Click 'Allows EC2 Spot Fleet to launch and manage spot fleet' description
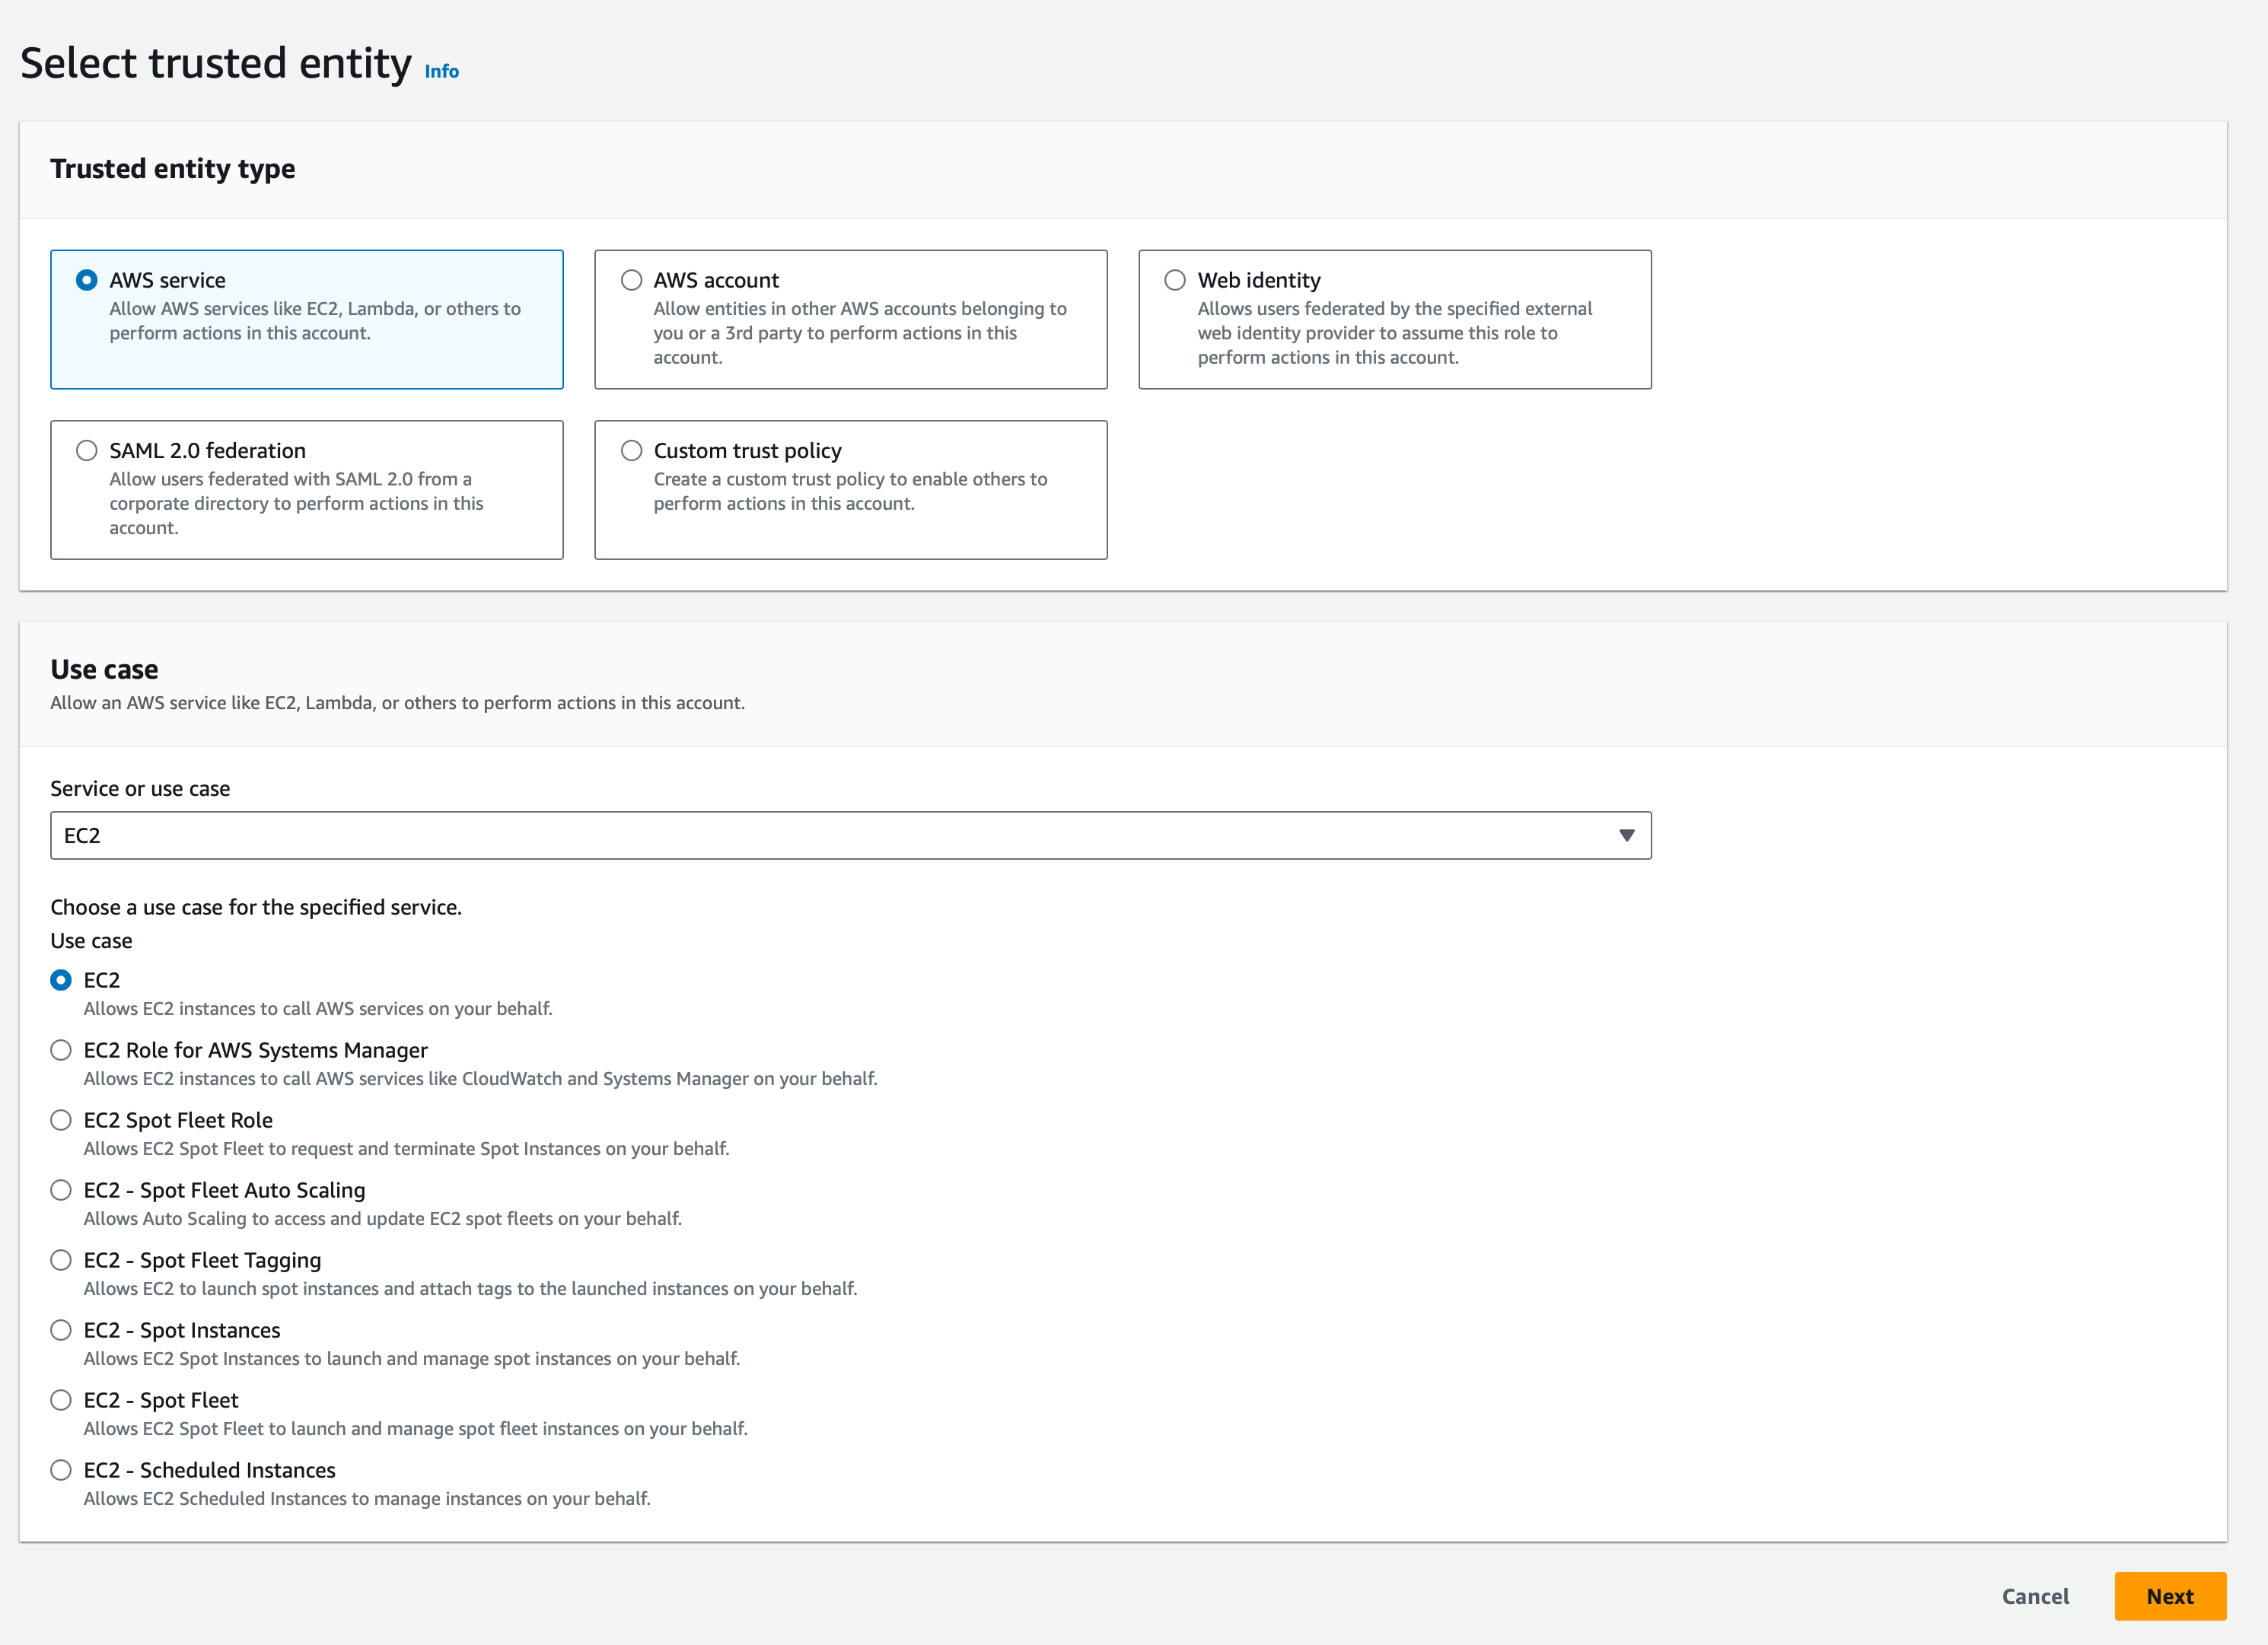Image resolution: width=2268 pixels, height=1645 pixels. click(x=416, y=1428)
